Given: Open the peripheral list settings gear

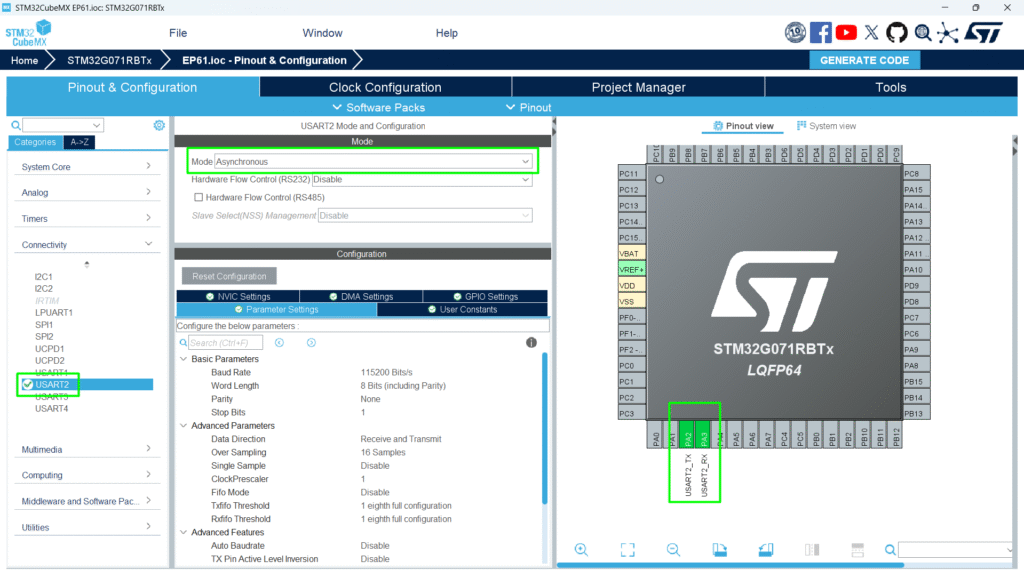Looking at the screenshot, I should 159,125.
